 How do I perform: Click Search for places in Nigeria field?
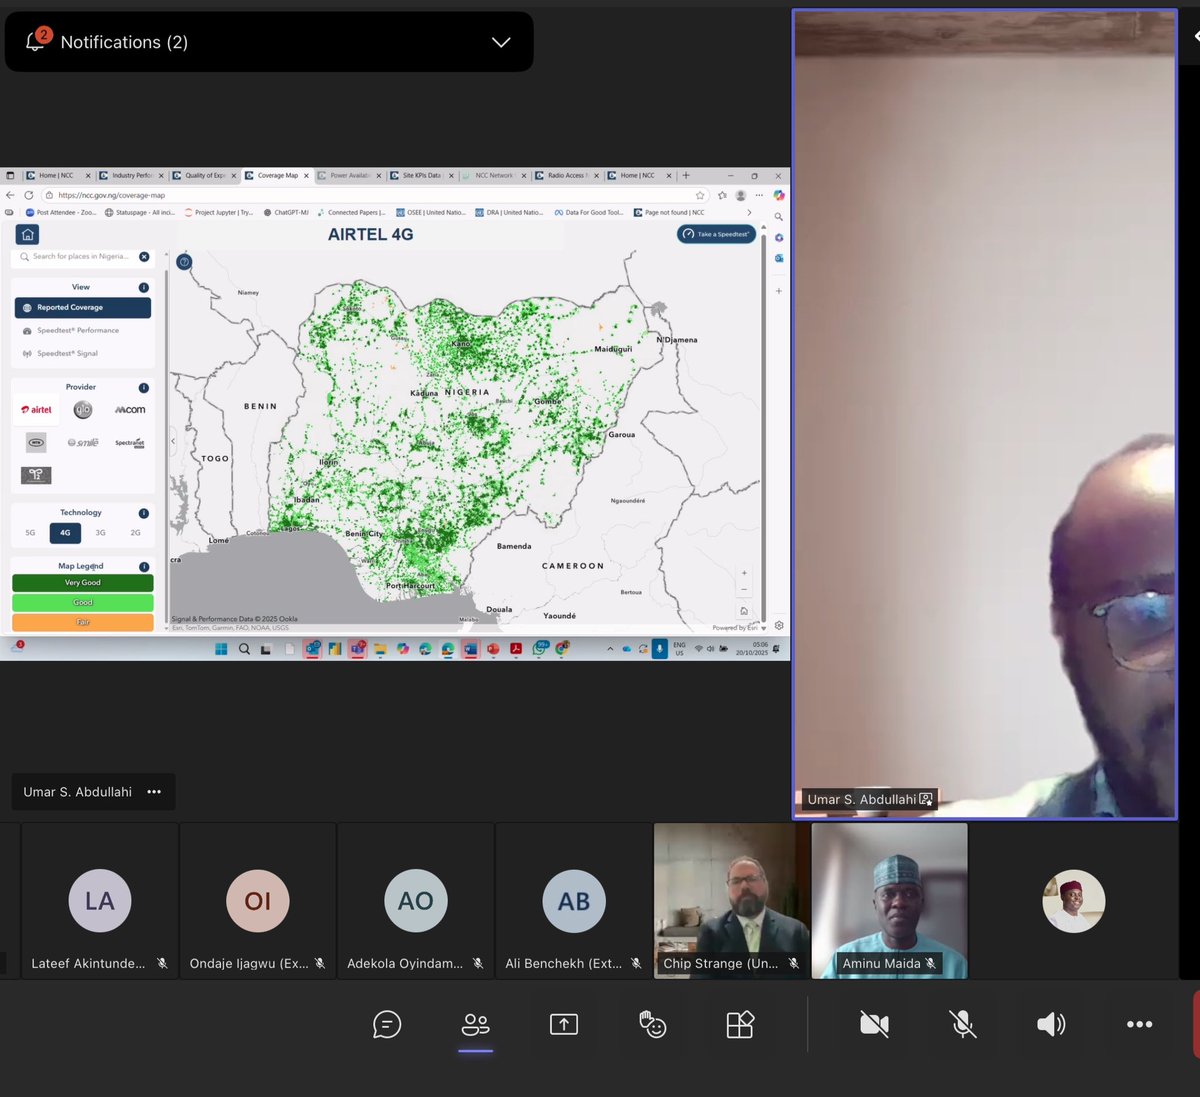click(x=80, y=257)
